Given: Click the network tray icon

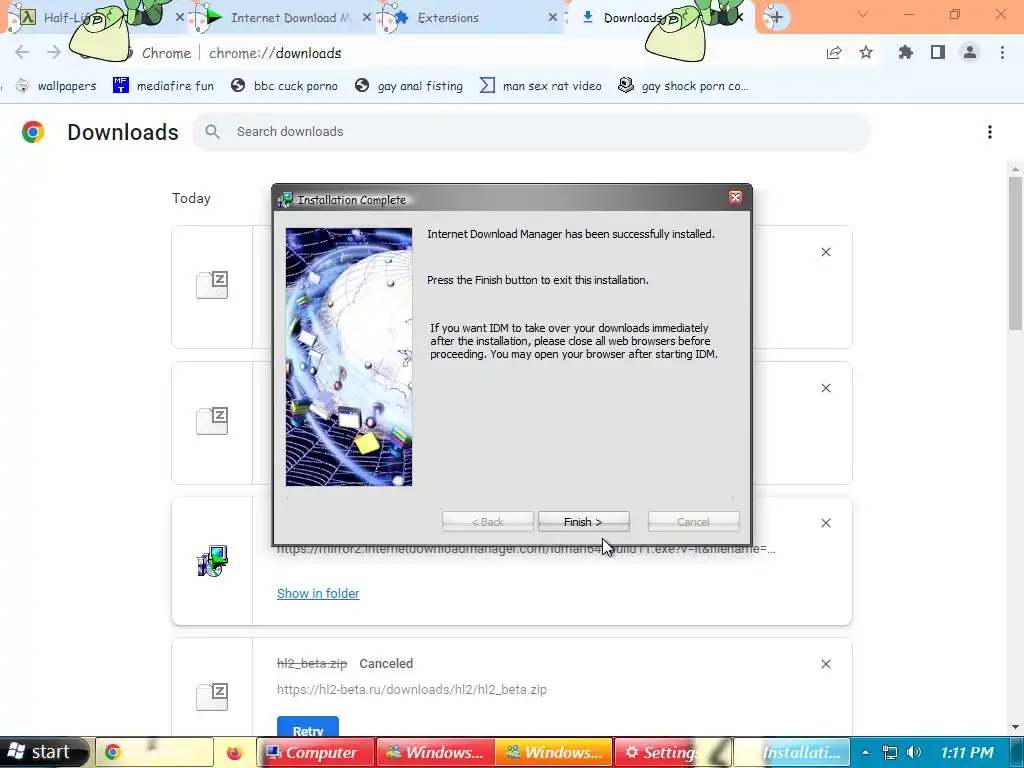Looking at the screenshot, I should coord(889,752).
